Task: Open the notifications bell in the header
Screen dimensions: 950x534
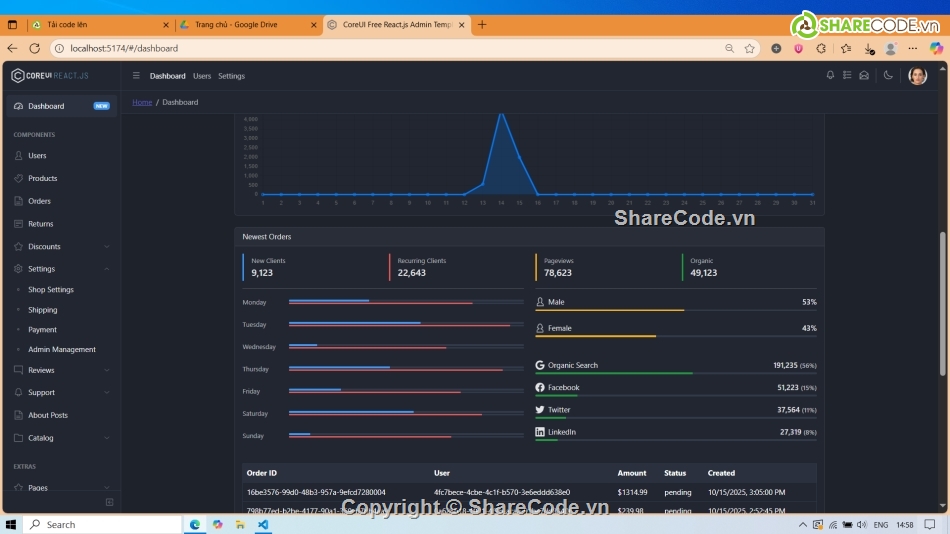Action: click(830, 76)
